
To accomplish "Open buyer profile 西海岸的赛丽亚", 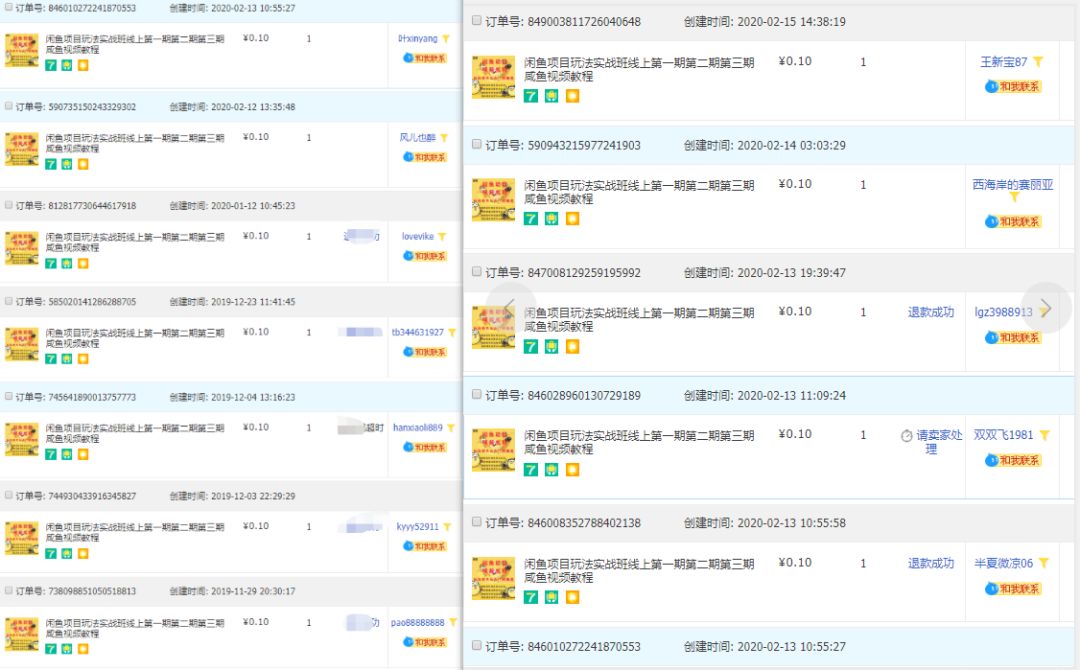I will [1012, 185].
